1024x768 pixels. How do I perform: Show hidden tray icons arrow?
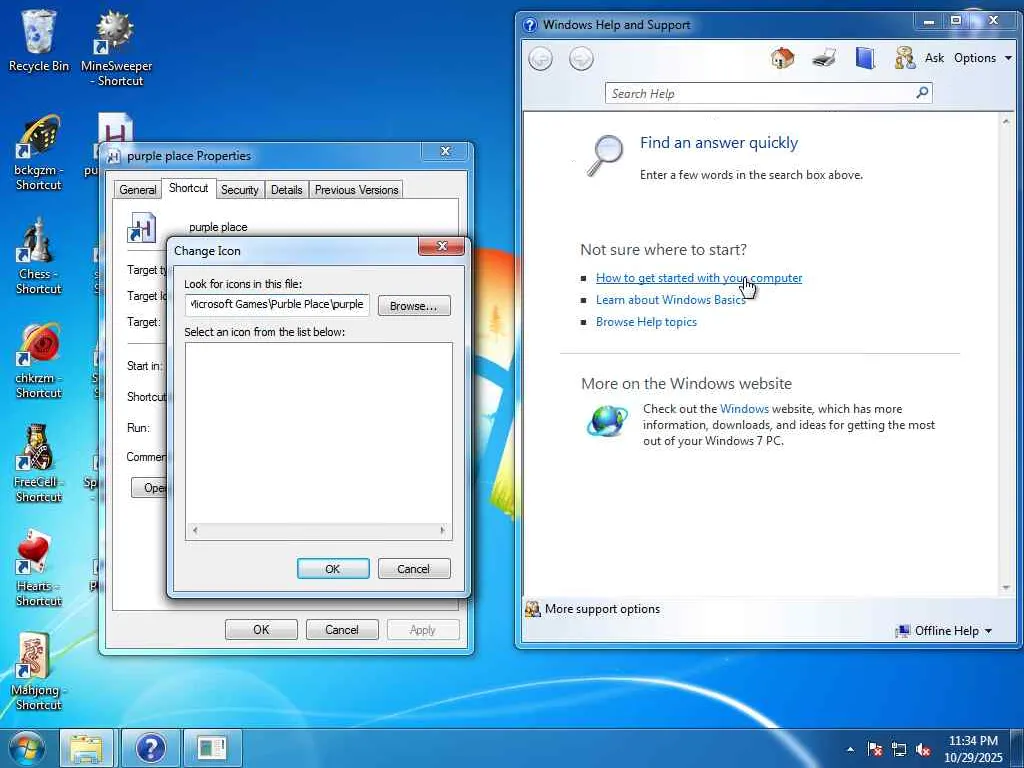(850, 749)
